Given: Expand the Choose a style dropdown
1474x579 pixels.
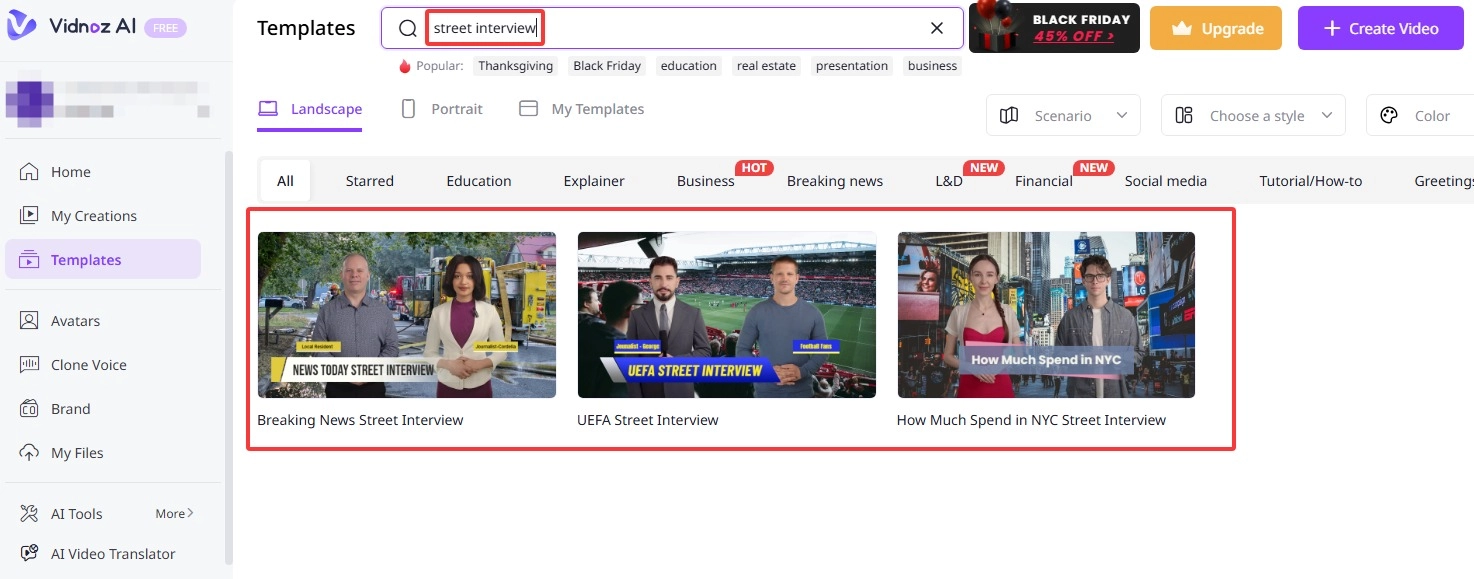Looking at the screenshot, I should [x=1252, y=115].
